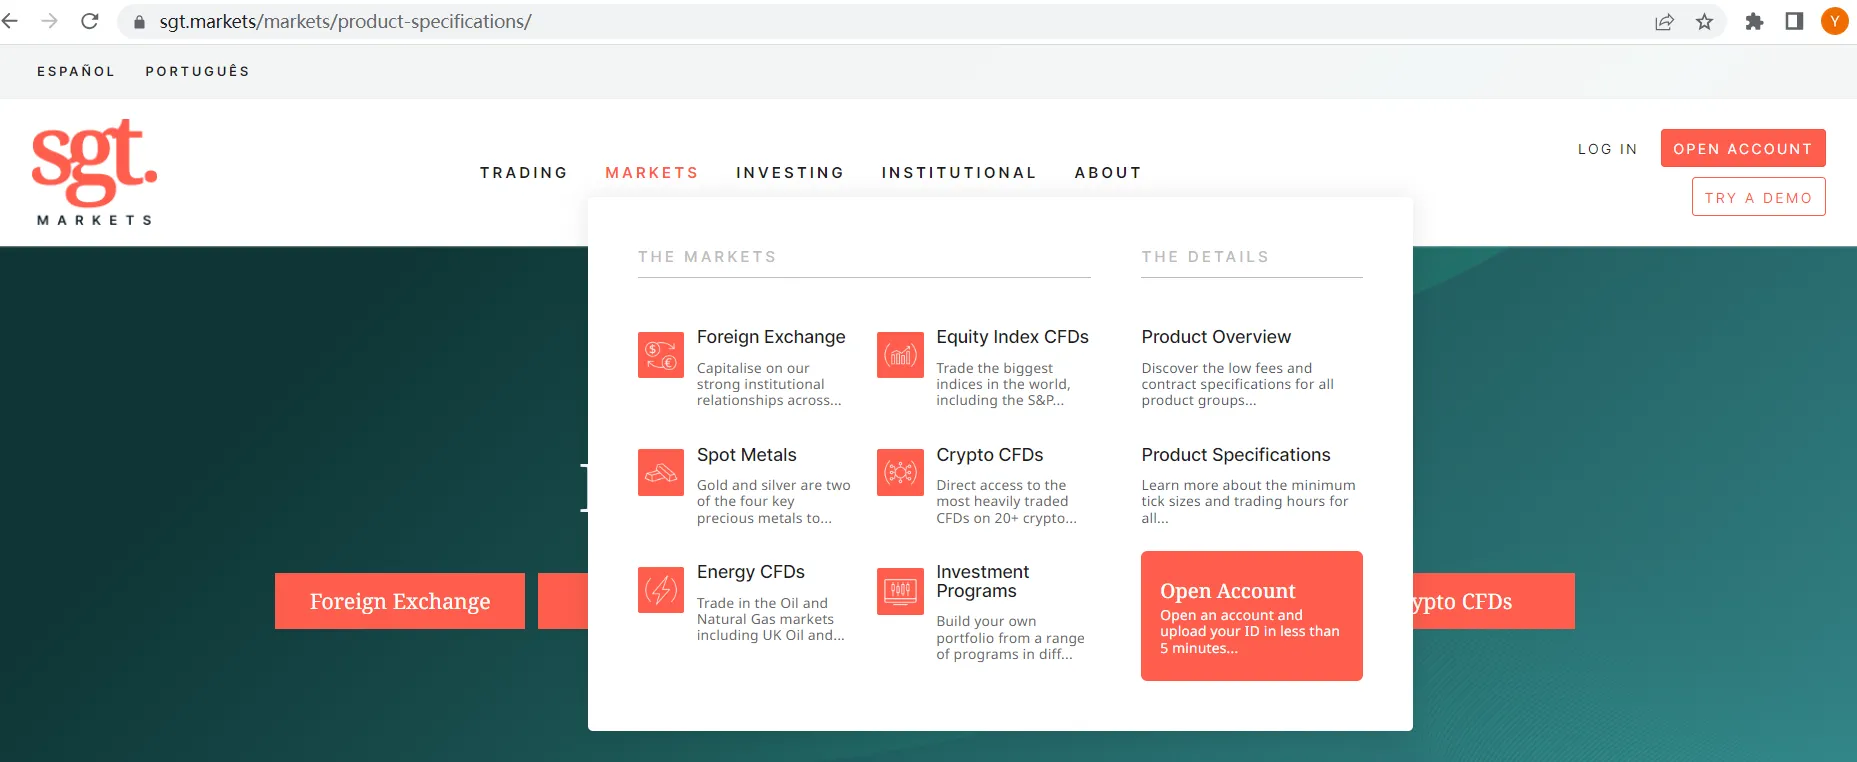Viewport: 1857px width, 762px height.
Task: Open the Markets menu
Action: [x=652, y=173]
